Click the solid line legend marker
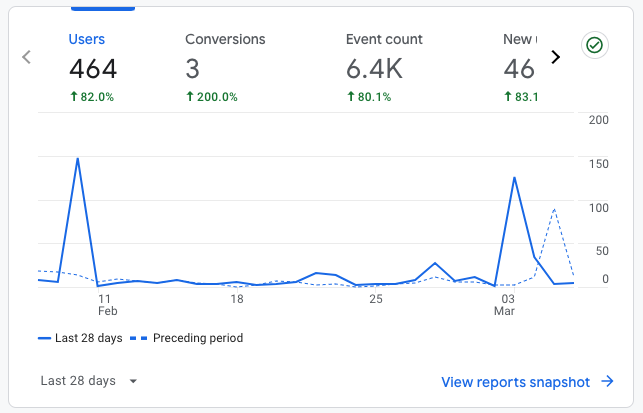Image resolution: width=643 pixels, height=413 pixels. pos(45,338)
